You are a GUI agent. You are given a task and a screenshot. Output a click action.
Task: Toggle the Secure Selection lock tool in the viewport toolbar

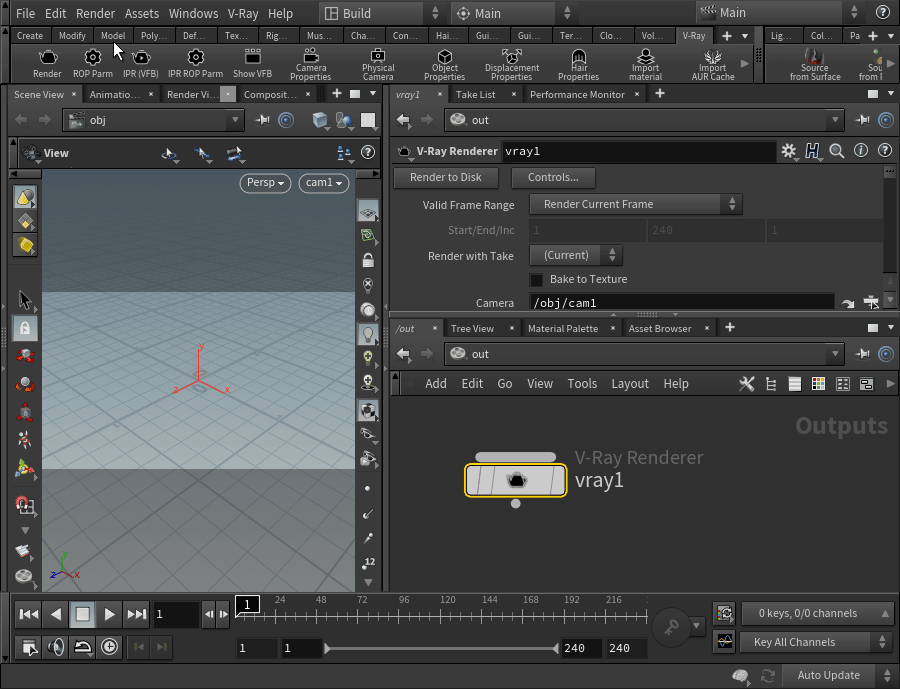click(25, 328)
